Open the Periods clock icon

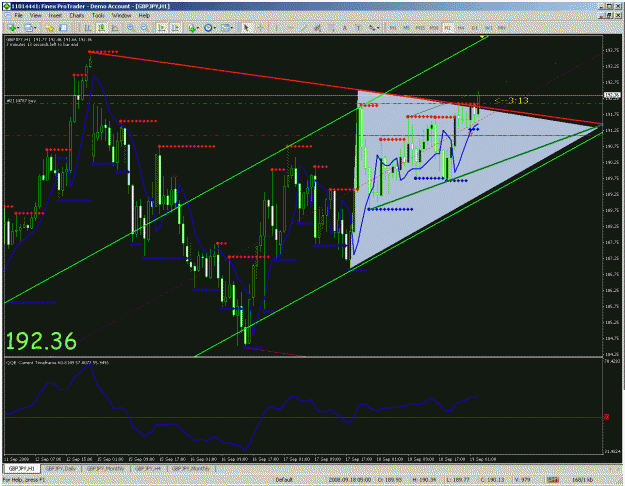pyautogui.click(x=208, y=28)
